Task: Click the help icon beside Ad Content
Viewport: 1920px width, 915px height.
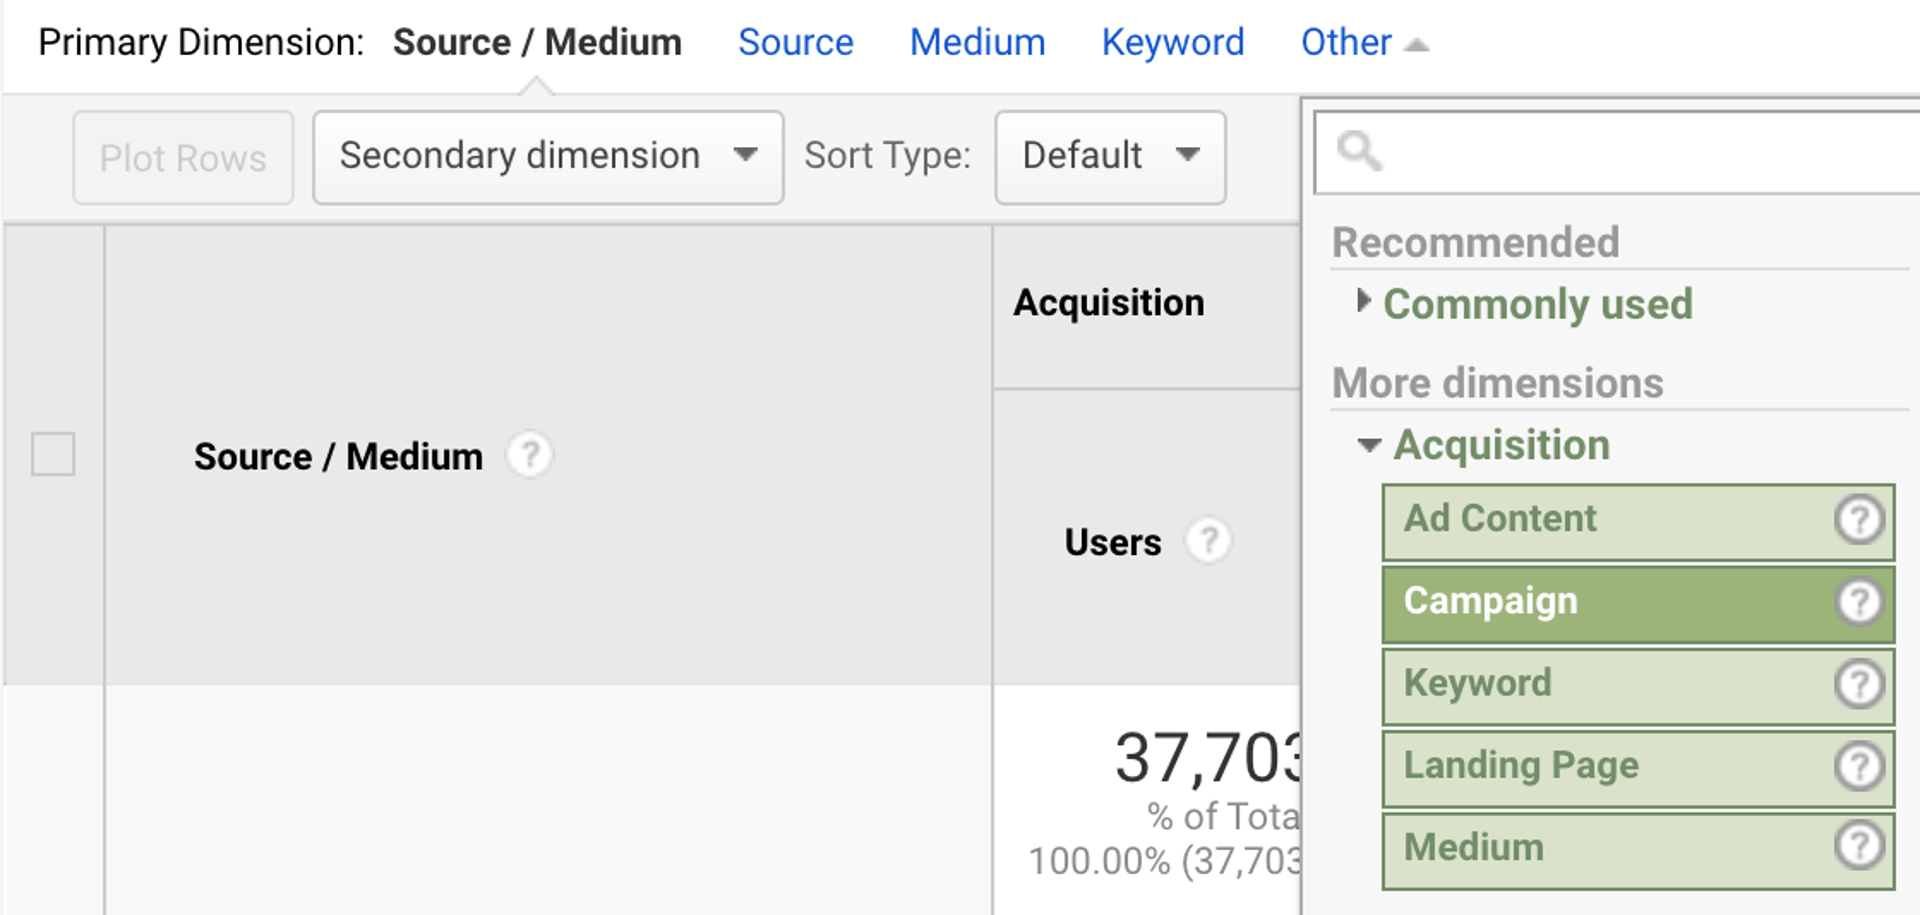Action: coord(1858,519)
